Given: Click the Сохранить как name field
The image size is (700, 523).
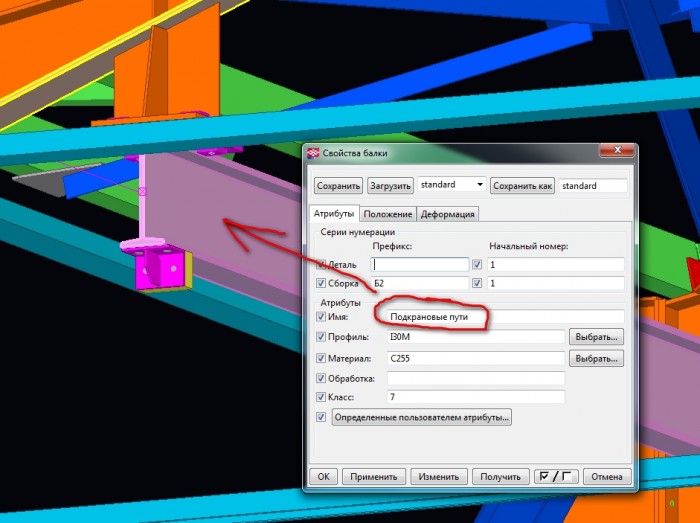Looking at the screenshot, I should [x=593, y=186].
